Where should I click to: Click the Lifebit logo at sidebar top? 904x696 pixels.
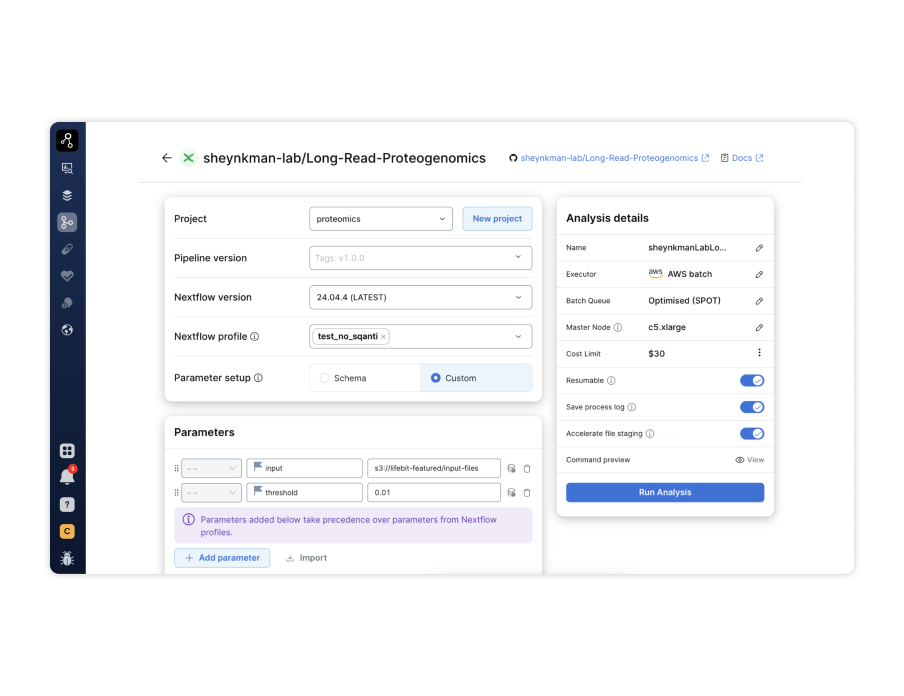pyautogui.click(x=67, y=140)
